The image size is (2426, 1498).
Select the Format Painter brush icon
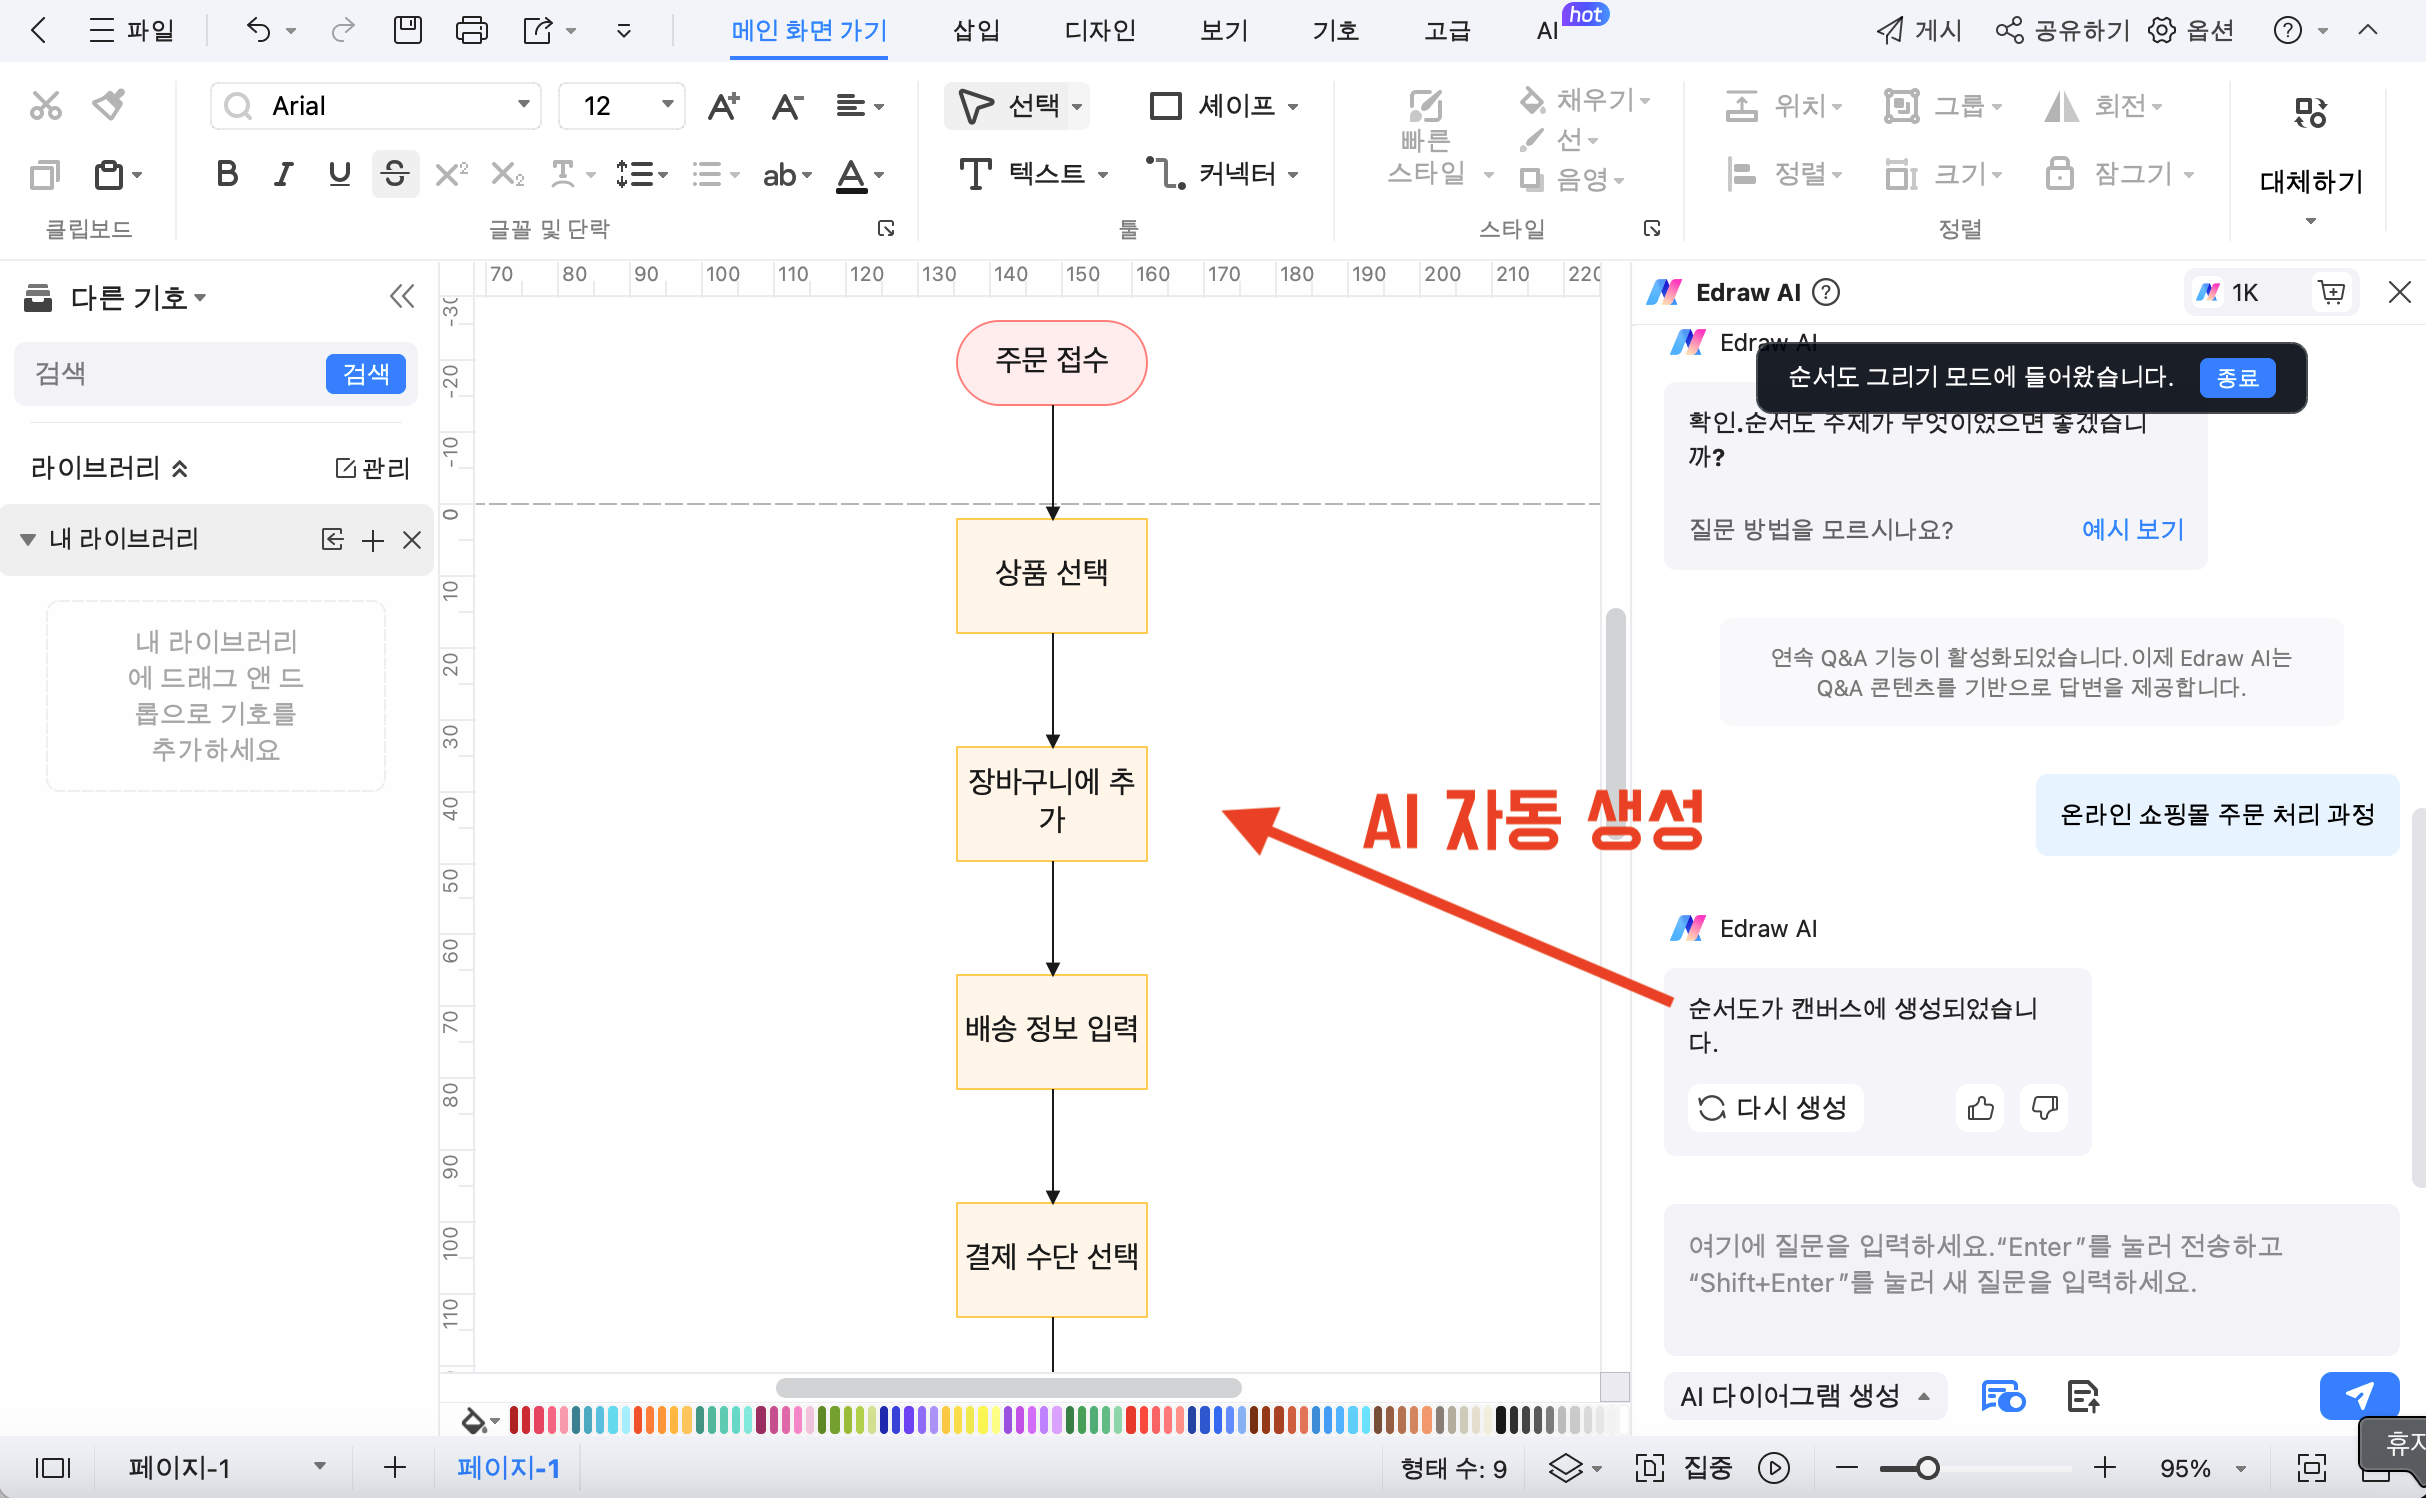(x=109, y=105)
